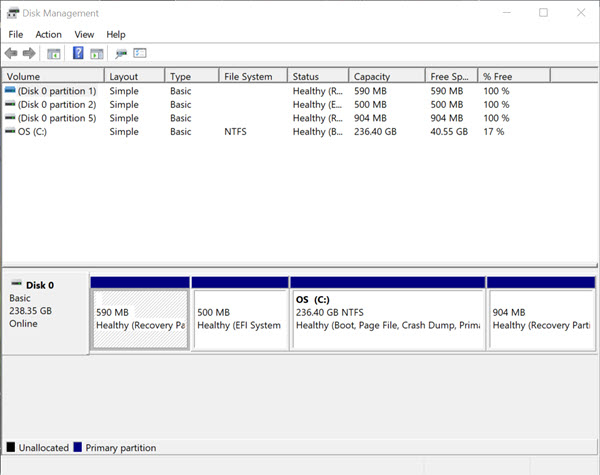Open the File menu
This screenshot has width=600, height=475.
[x=16, y=34]
